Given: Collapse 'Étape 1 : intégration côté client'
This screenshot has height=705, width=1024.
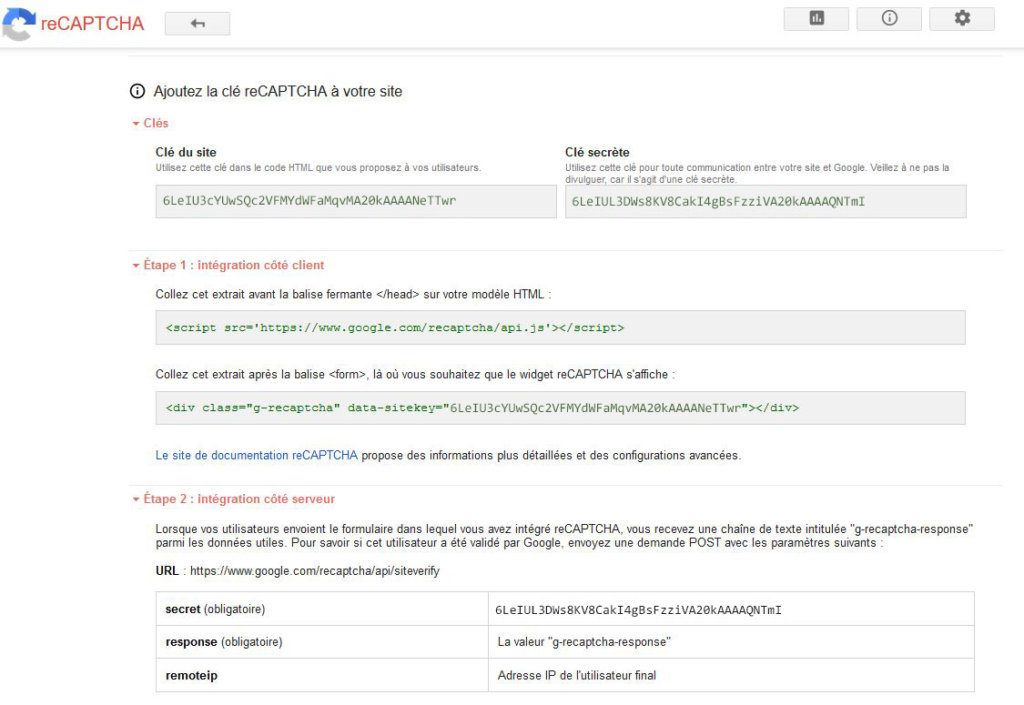Looking at the screenshot, I should (x=228, y=265).
